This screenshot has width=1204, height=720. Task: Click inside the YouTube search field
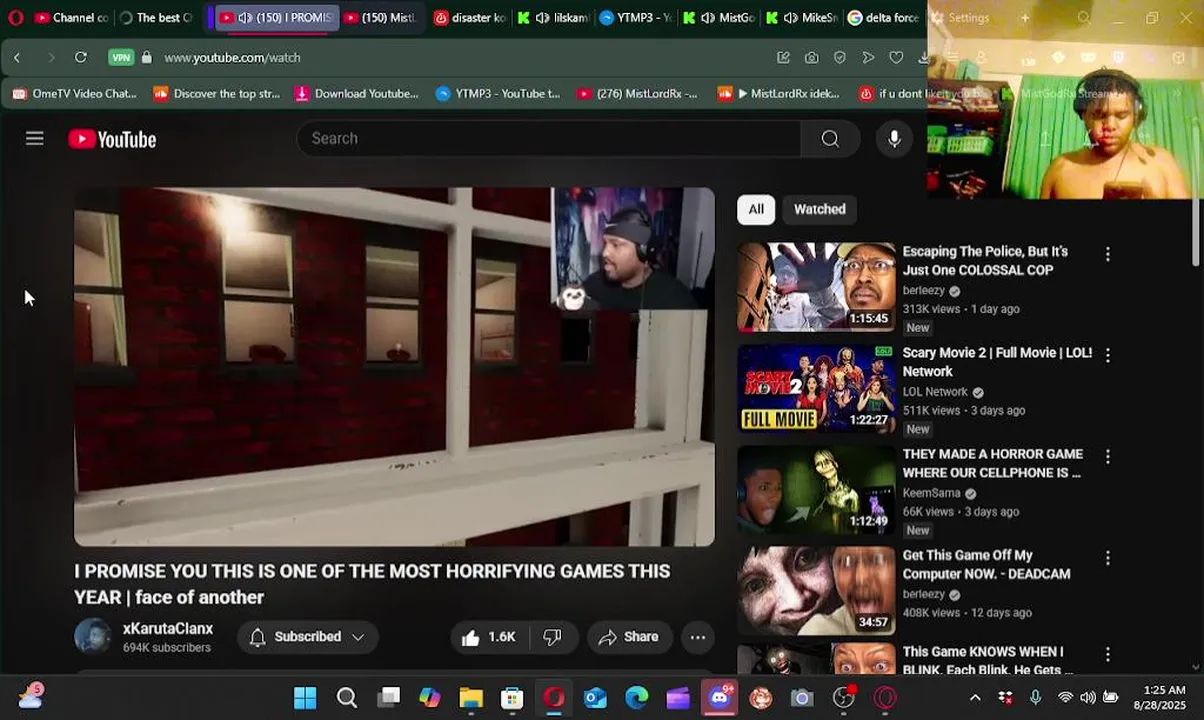[x=549, y=139]
